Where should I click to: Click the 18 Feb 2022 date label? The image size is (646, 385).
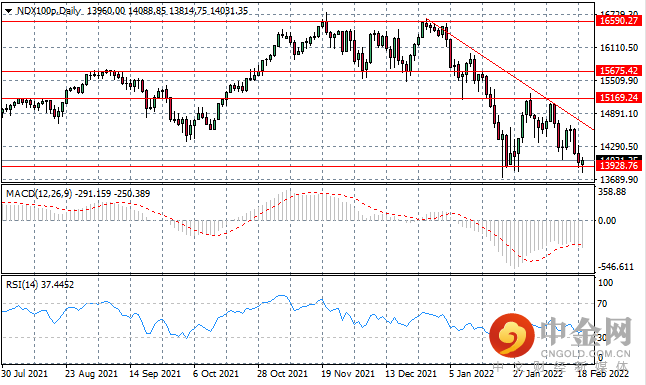point(603,373)
